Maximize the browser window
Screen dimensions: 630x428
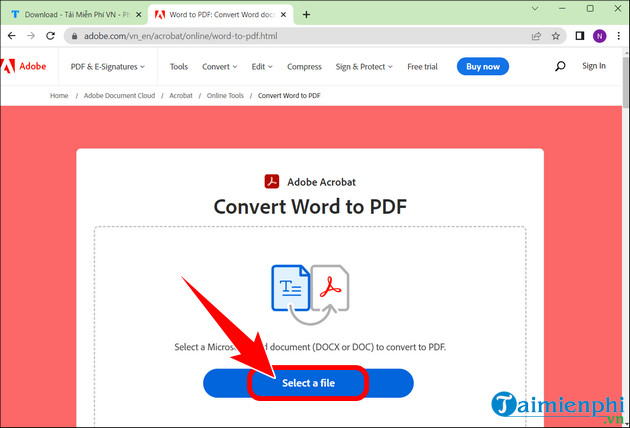coord(590,8)
